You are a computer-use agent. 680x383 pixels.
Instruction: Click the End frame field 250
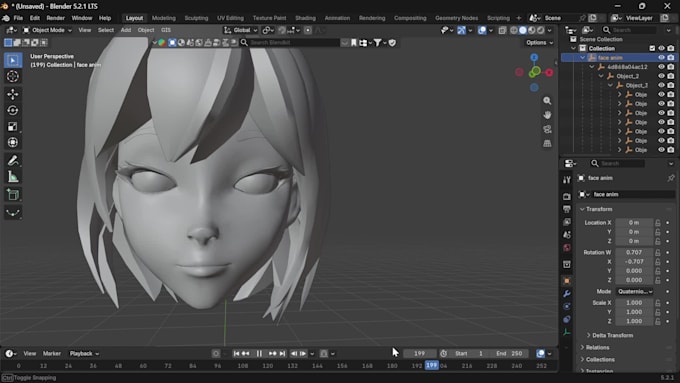[x=510, y=354]
